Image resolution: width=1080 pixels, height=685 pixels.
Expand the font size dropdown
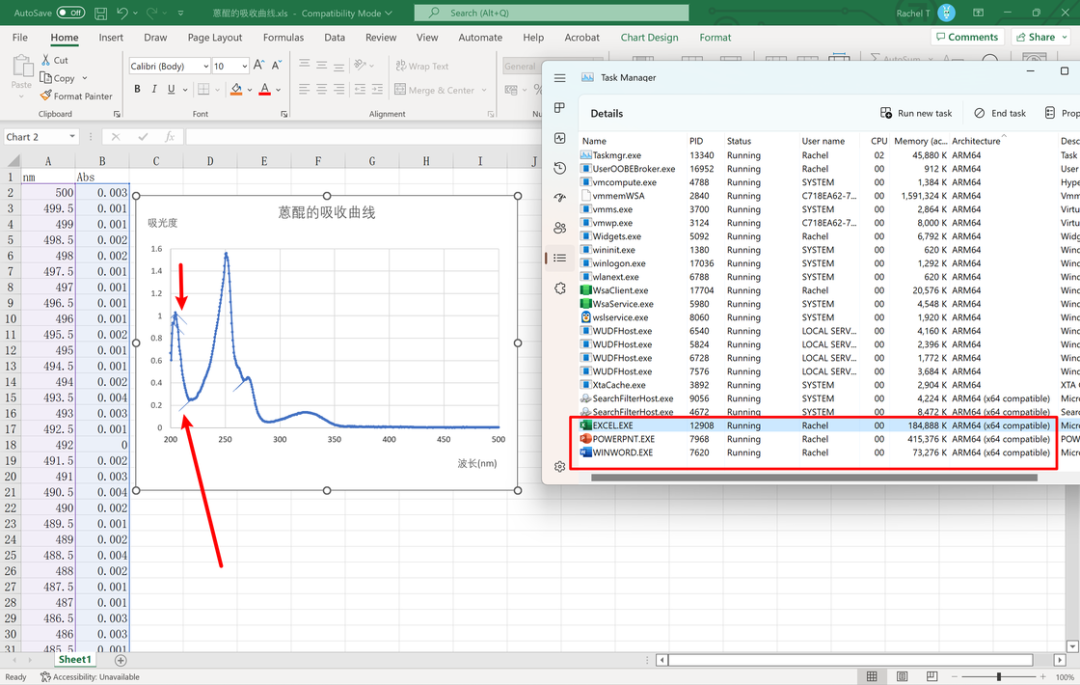click(245, 66)
